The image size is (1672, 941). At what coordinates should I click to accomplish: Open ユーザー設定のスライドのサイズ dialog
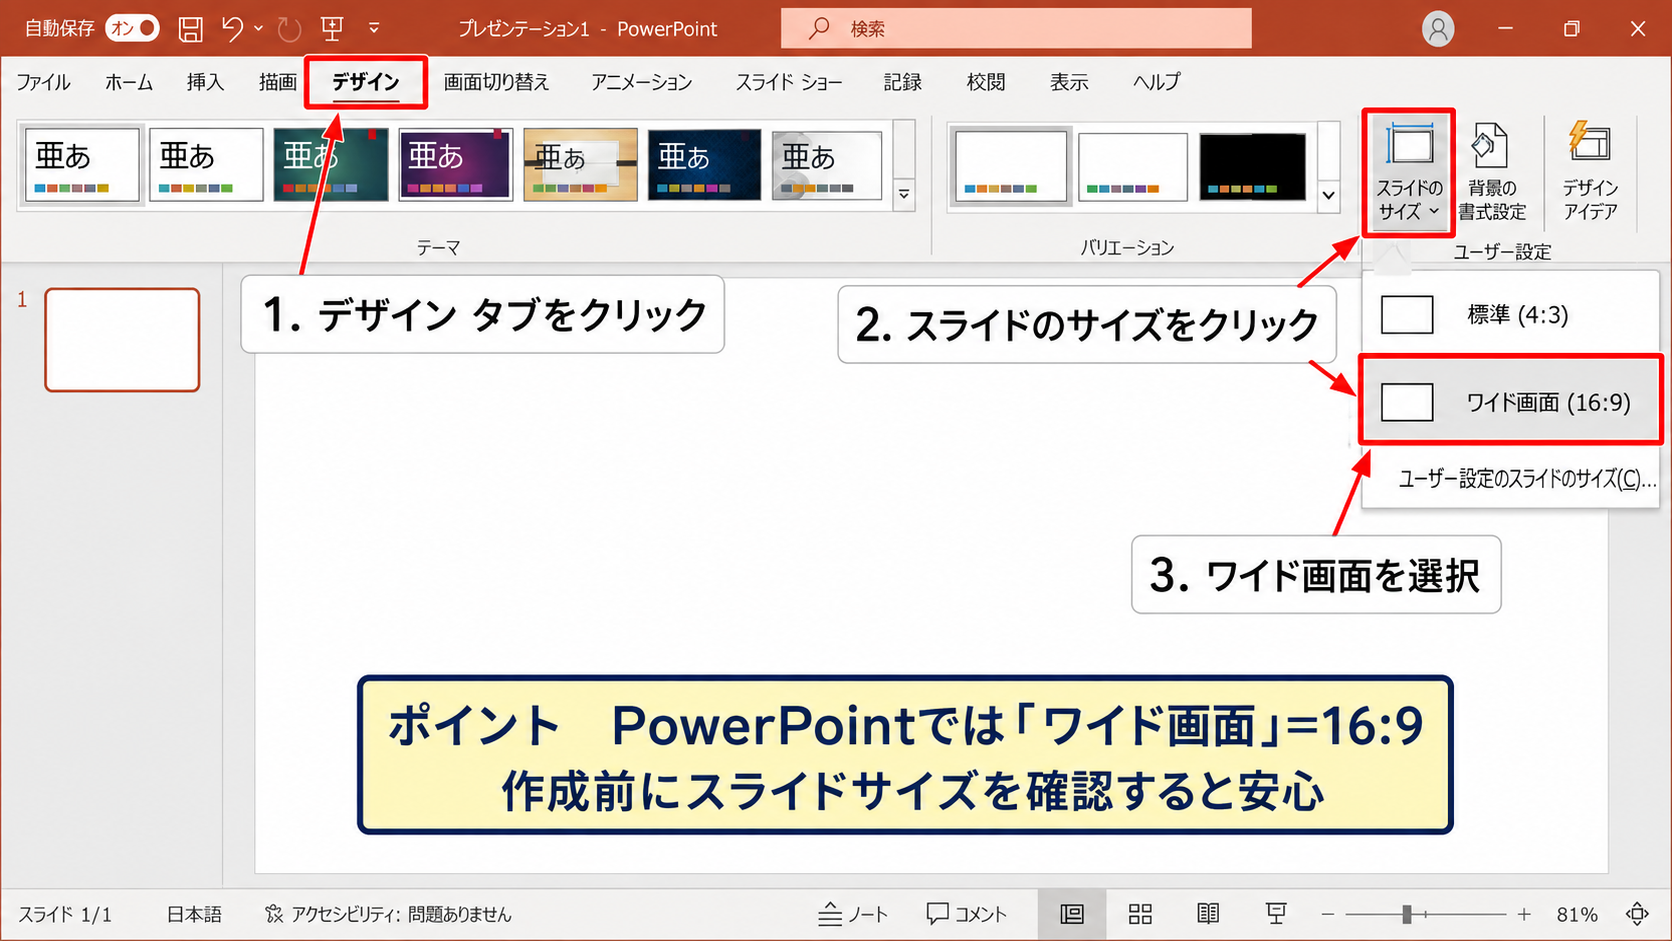tap(1511, 479)
